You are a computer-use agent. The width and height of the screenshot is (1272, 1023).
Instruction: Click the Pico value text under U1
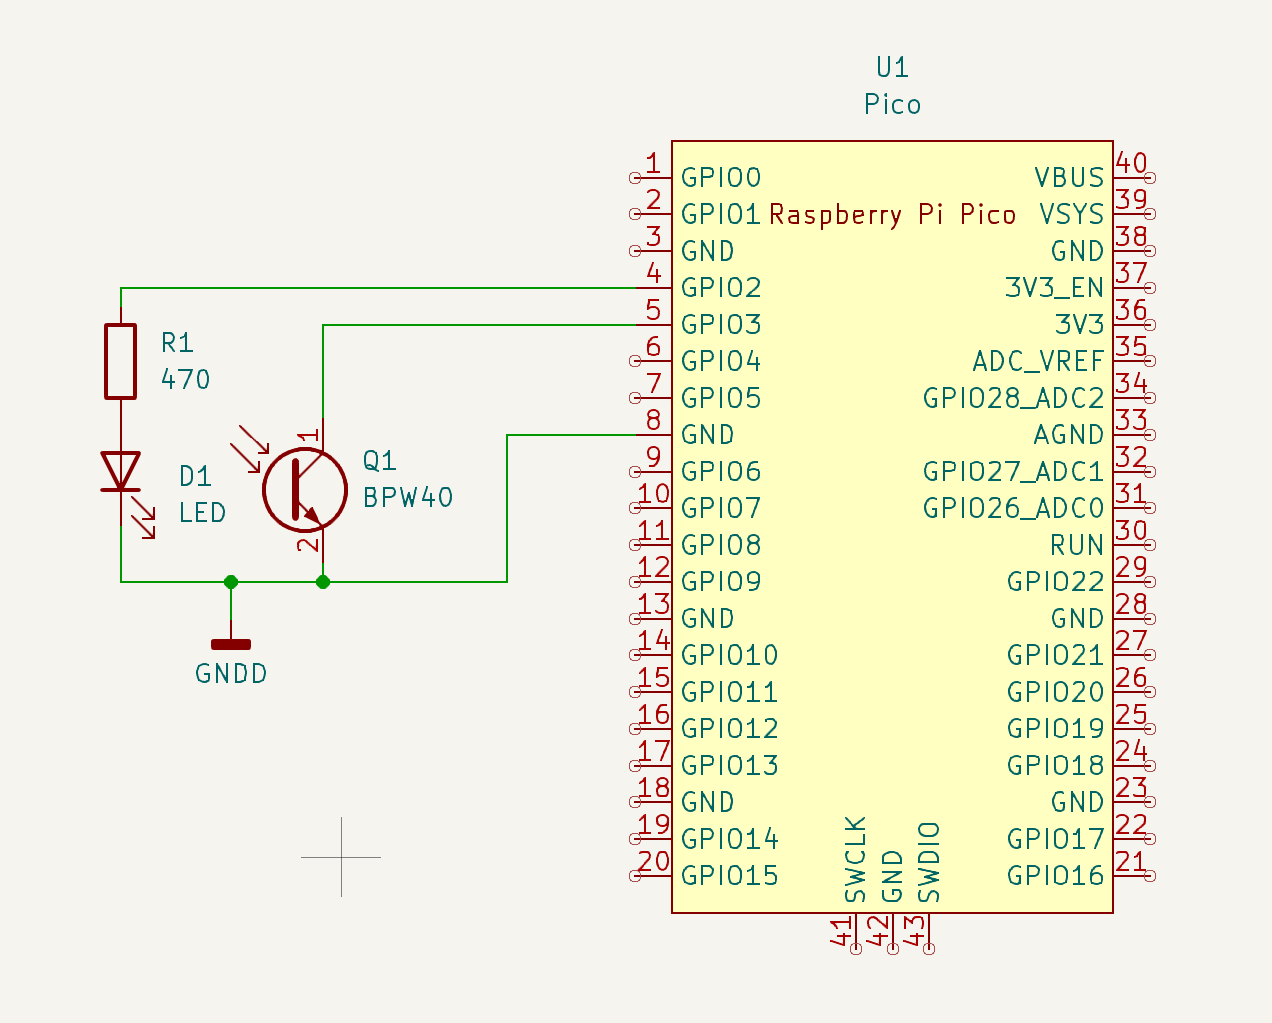(891, 102)
